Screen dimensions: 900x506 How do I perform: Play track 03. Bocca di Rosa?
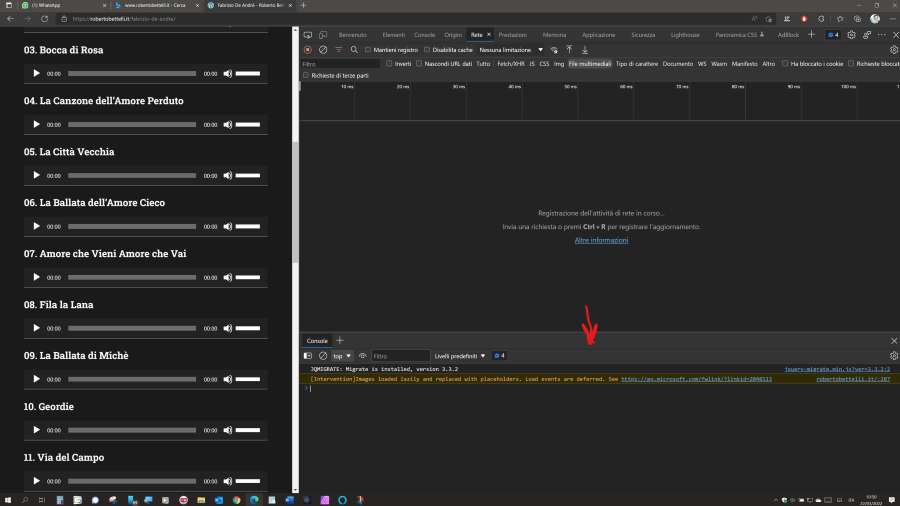click(37, 73)
